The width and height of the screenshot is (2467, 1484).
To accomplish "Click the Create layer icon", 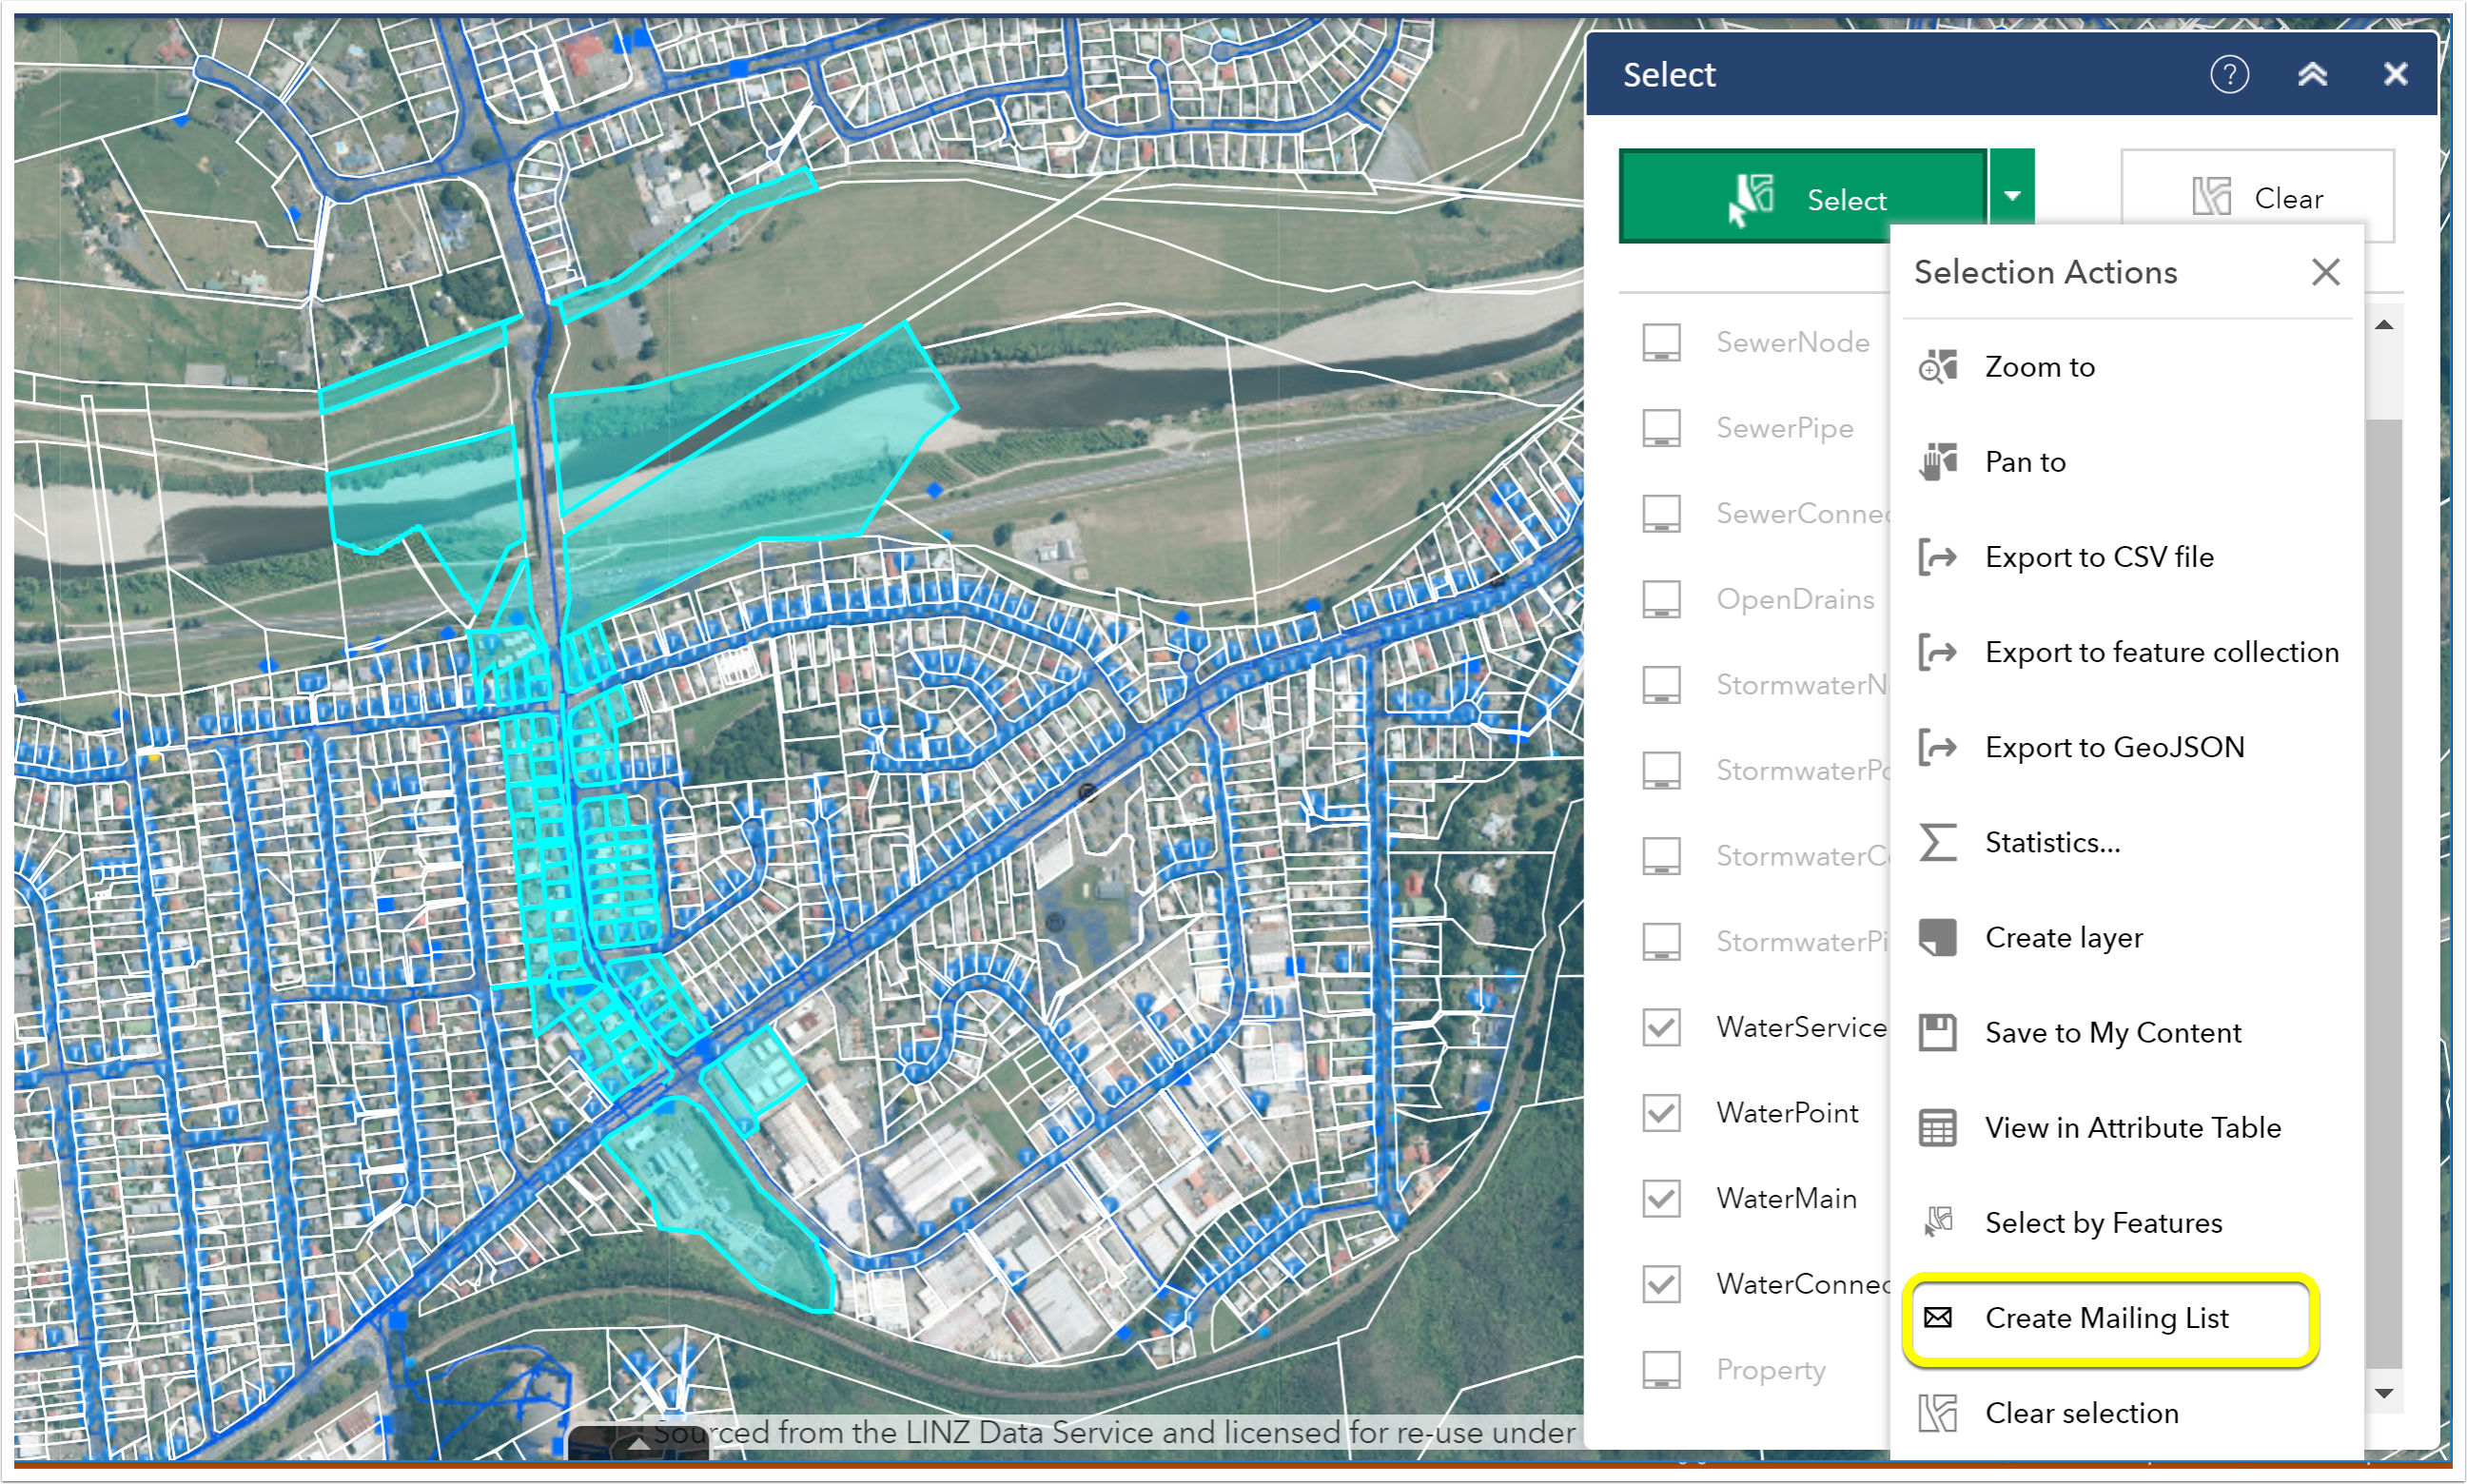I will coord(1937,937).
